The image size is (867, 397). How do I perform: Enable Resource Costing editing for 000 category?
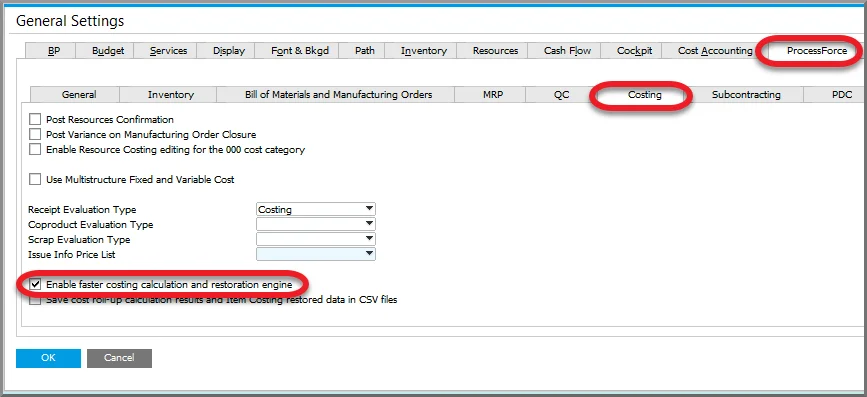35,149
